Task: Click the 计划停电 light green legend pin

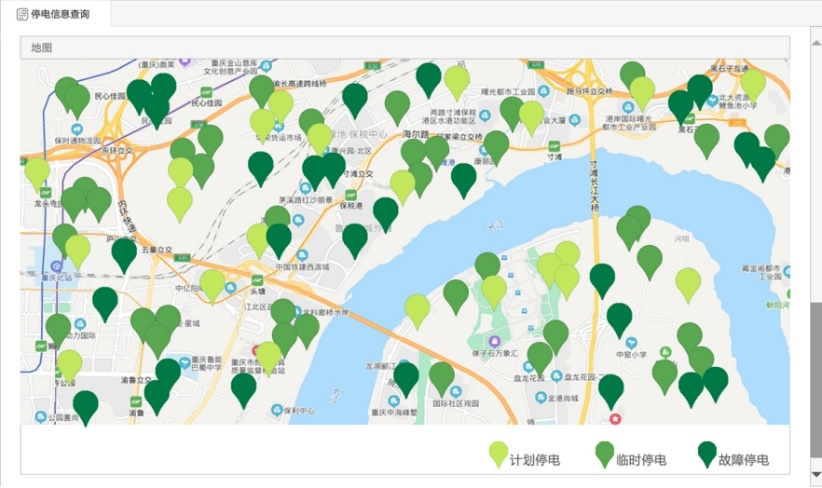Action: 497,453
